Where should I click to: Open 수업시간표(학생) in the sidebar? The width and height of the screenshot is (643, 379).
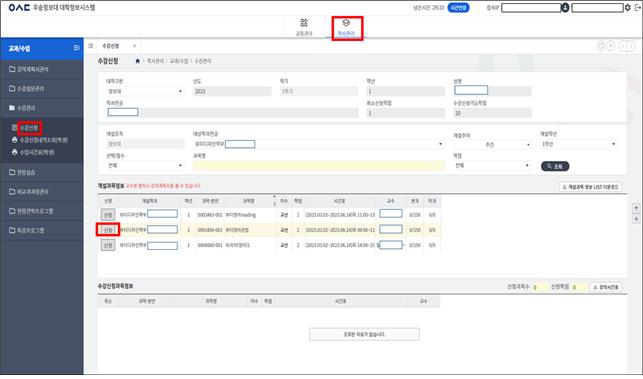click(x=37, y=152)
